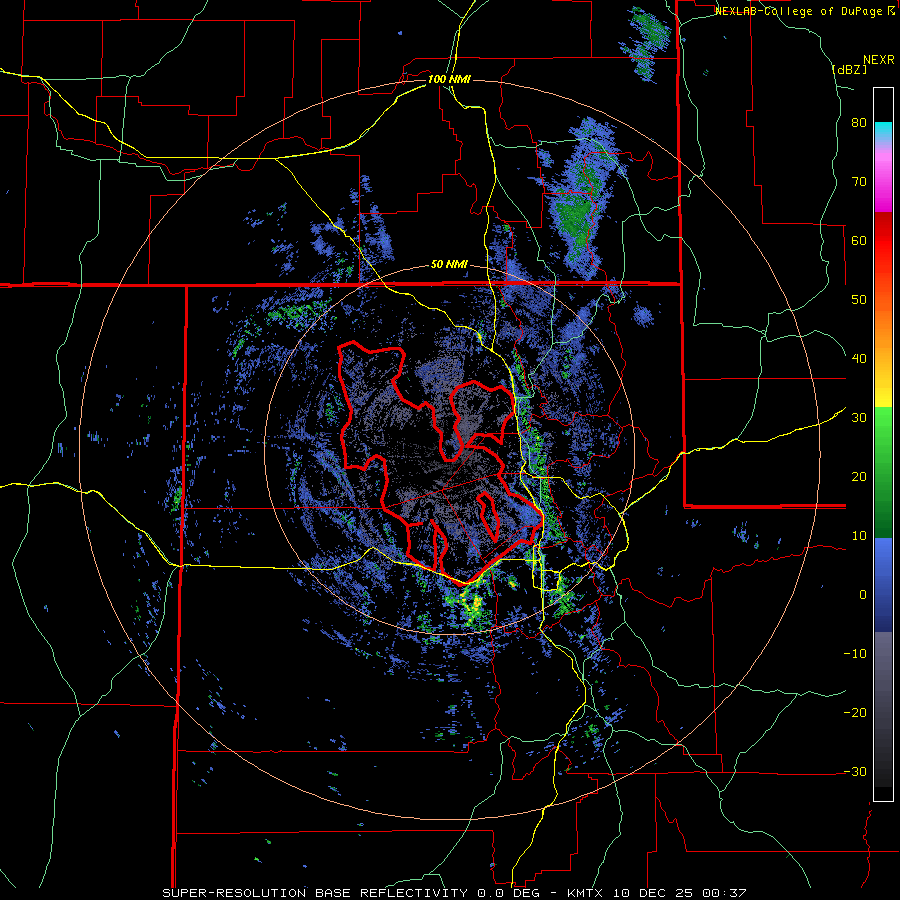Click the '100 NMI' range ring label
This screenshot has width=900, height=900.
[x=449, y=79]
